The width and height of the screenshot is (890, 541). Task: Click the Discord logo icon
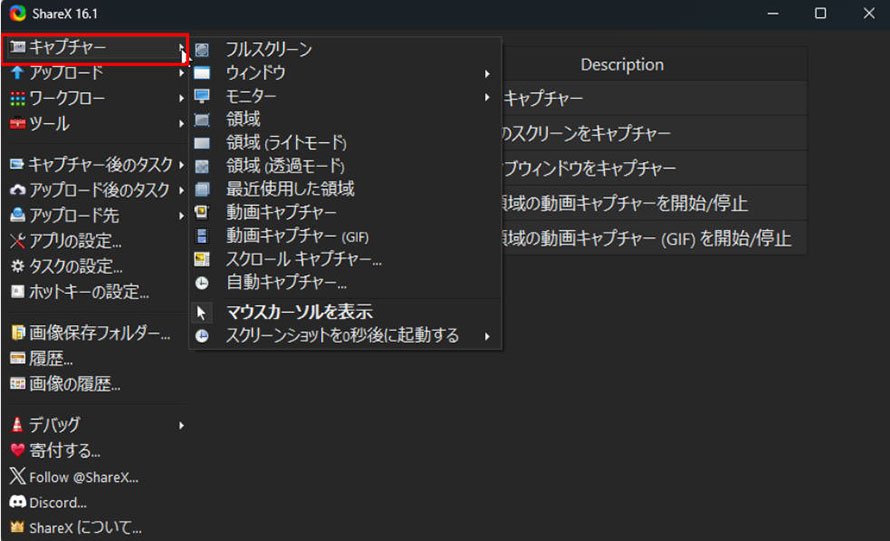tap(18, 502)
